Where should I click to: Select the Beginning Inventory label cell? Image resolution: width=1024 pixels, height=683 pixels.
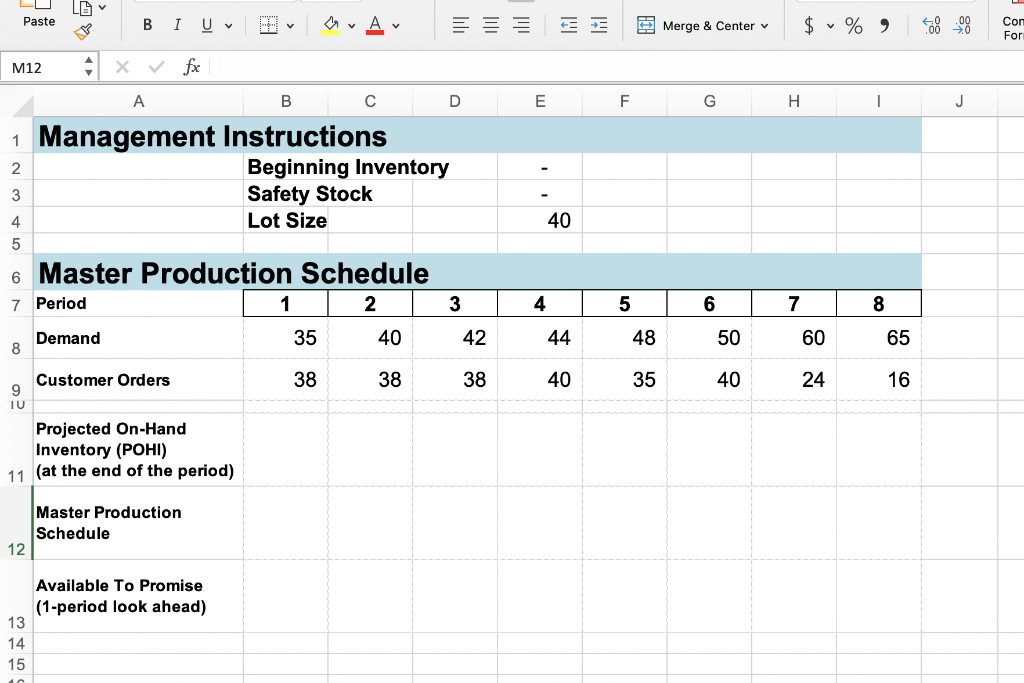pyautogui.click(x=348, y=167)
